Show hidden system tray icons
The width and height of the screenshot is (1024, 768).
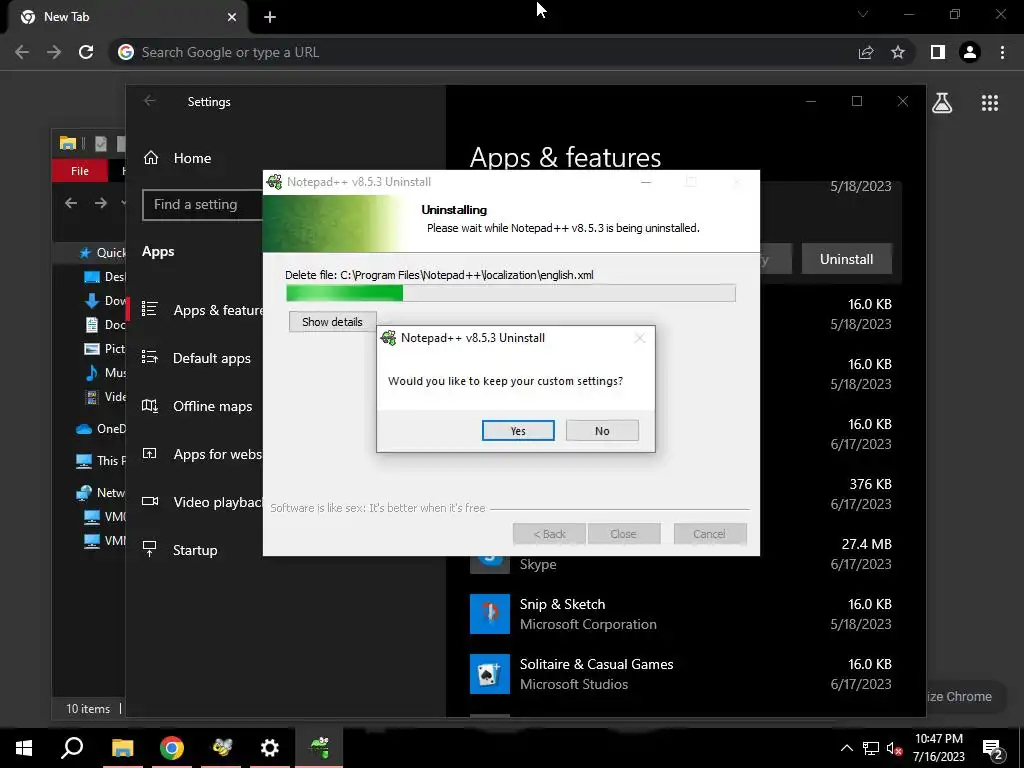tap(846, 748)
